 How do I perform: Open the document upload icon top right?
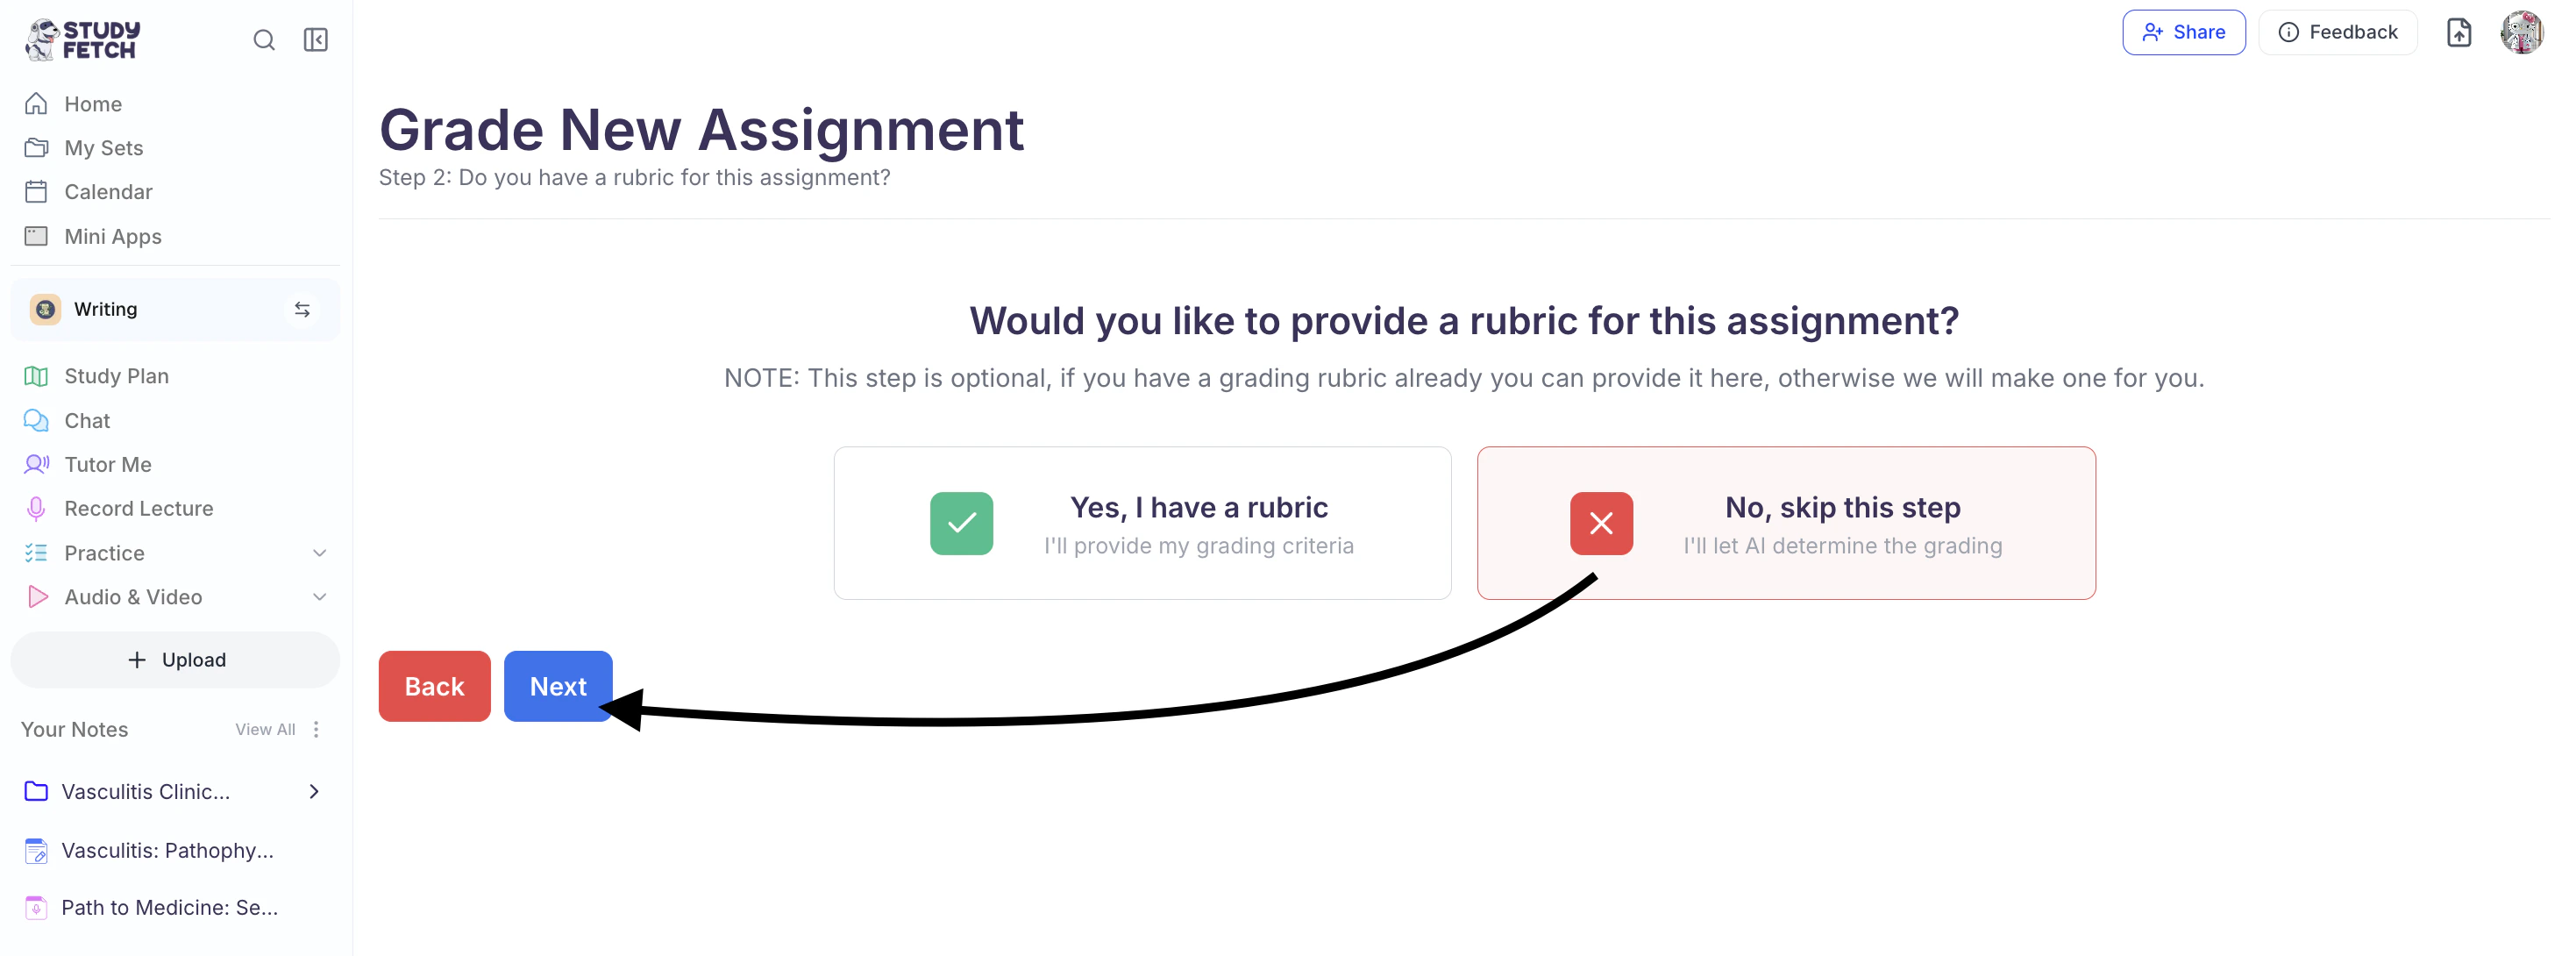click(x=2458, y=32)
